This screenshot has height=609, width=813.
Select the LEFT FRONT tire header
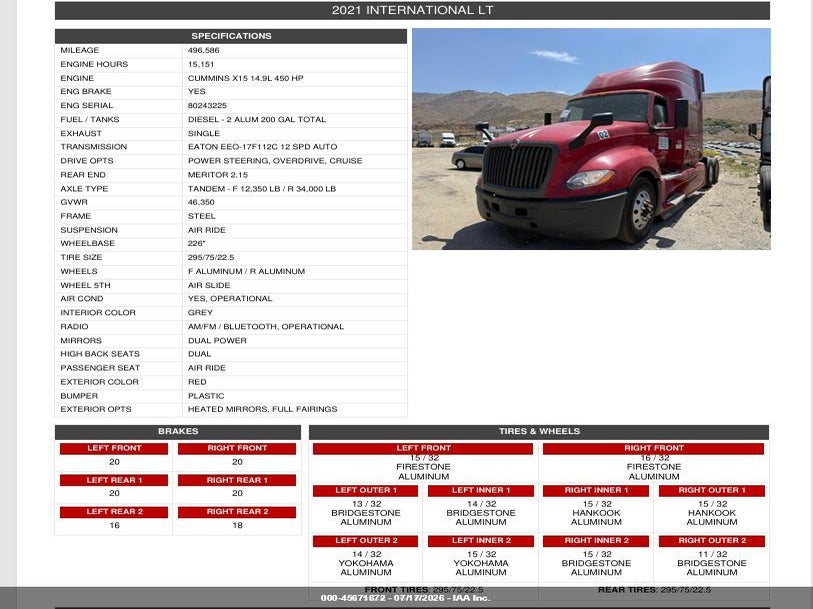[x=423, y=448]
